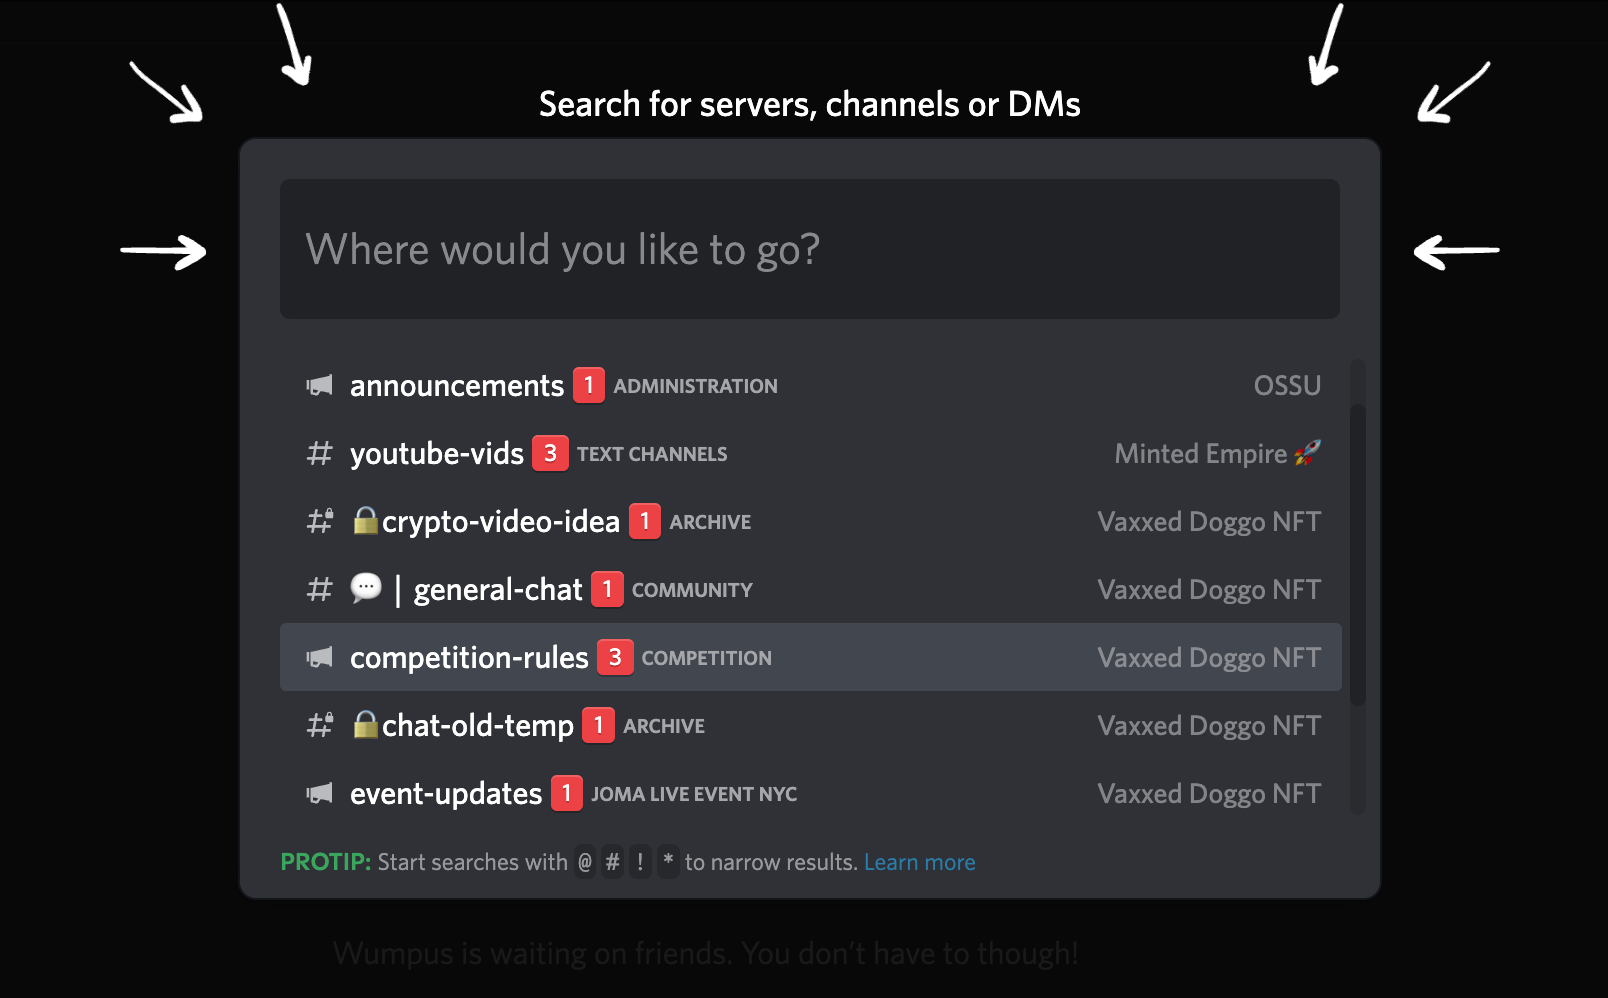Click the hash icon beside youtube-vids

point(319,453)
